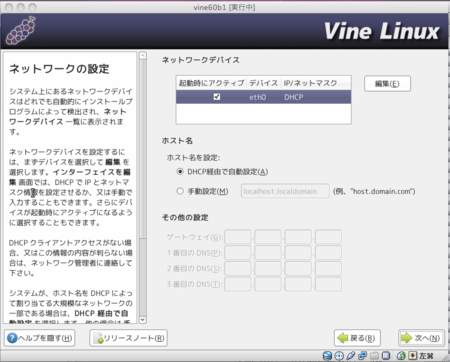450x362 pixels.
Task: Select 手動設定 radio option
Action: tap(180, 191)
